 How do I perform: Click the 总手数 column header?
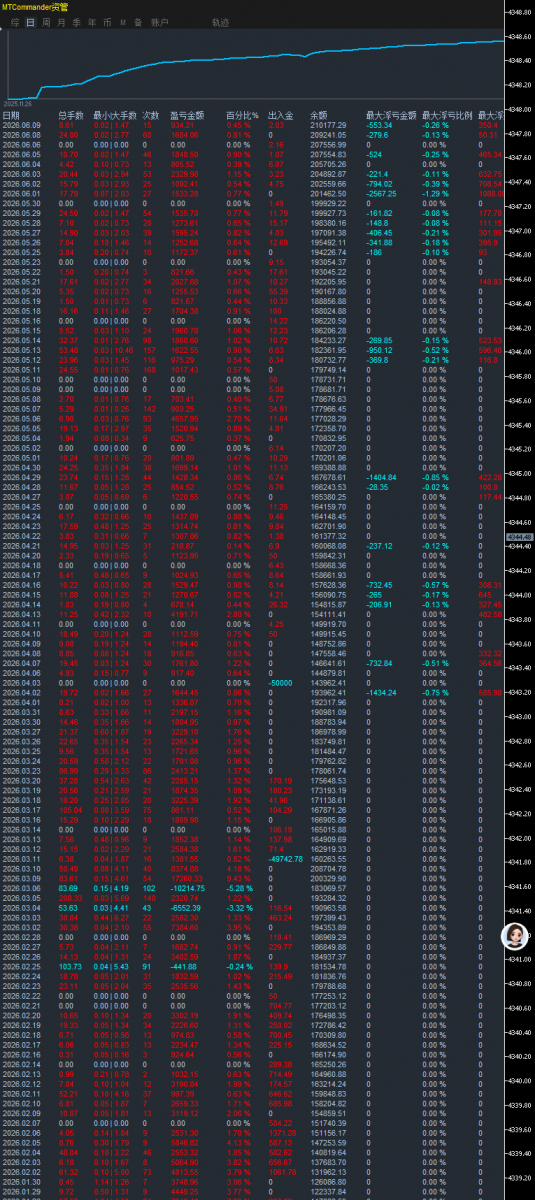tap(71, 116)
